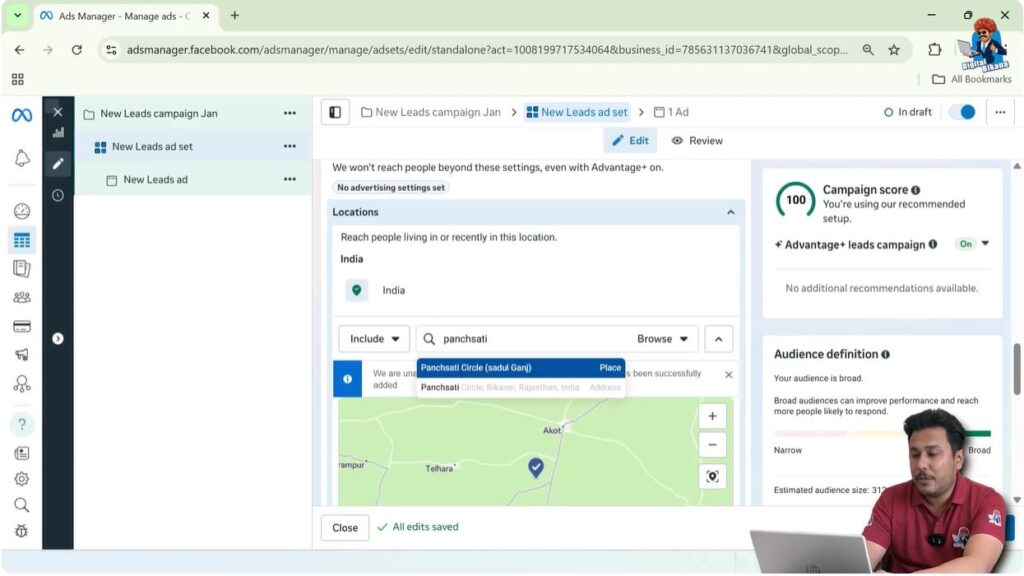
Task: Zoom out on the map
Action: click(712, 445)
